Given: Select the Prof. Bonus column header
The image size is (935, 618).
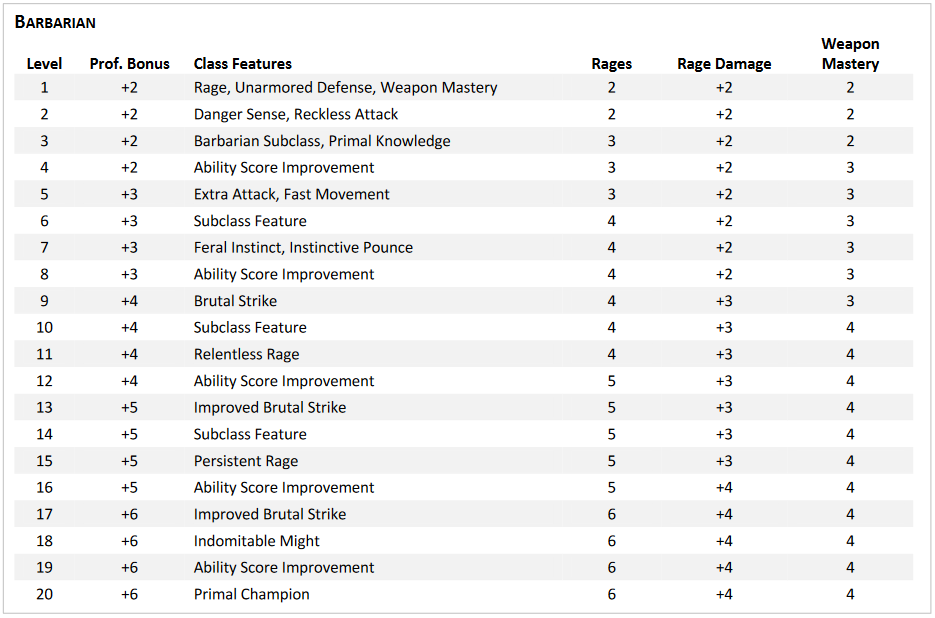Looking at the screenshot, I should point(129,64).
